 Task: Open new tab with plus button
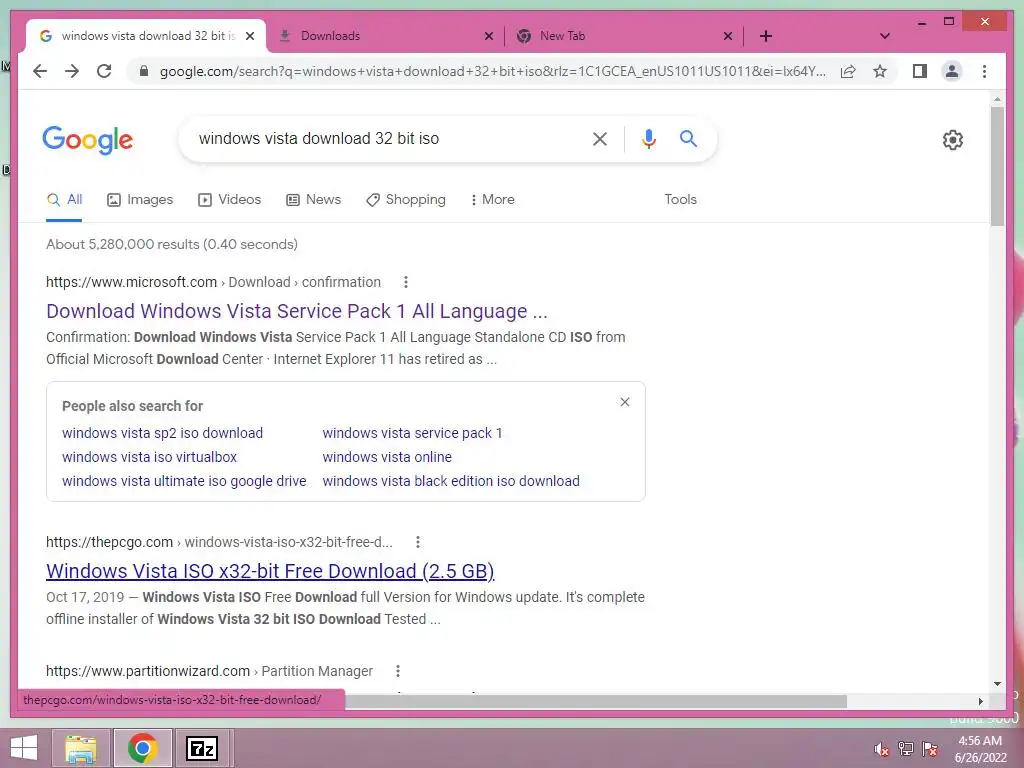click(x=766, y=36)
